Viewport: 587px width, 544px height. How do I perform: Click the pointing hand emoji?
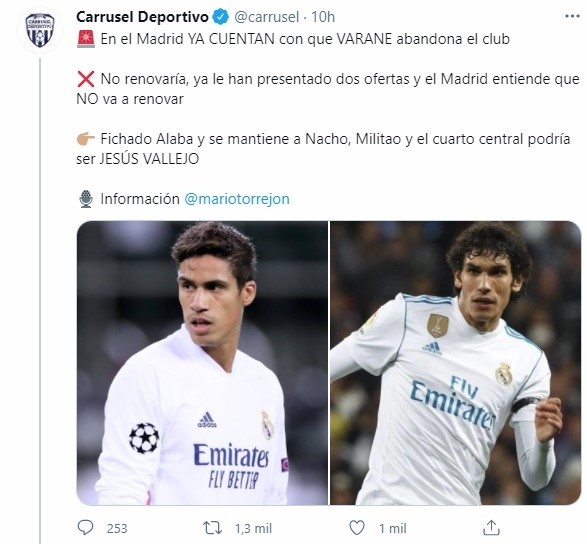point(85,139)
